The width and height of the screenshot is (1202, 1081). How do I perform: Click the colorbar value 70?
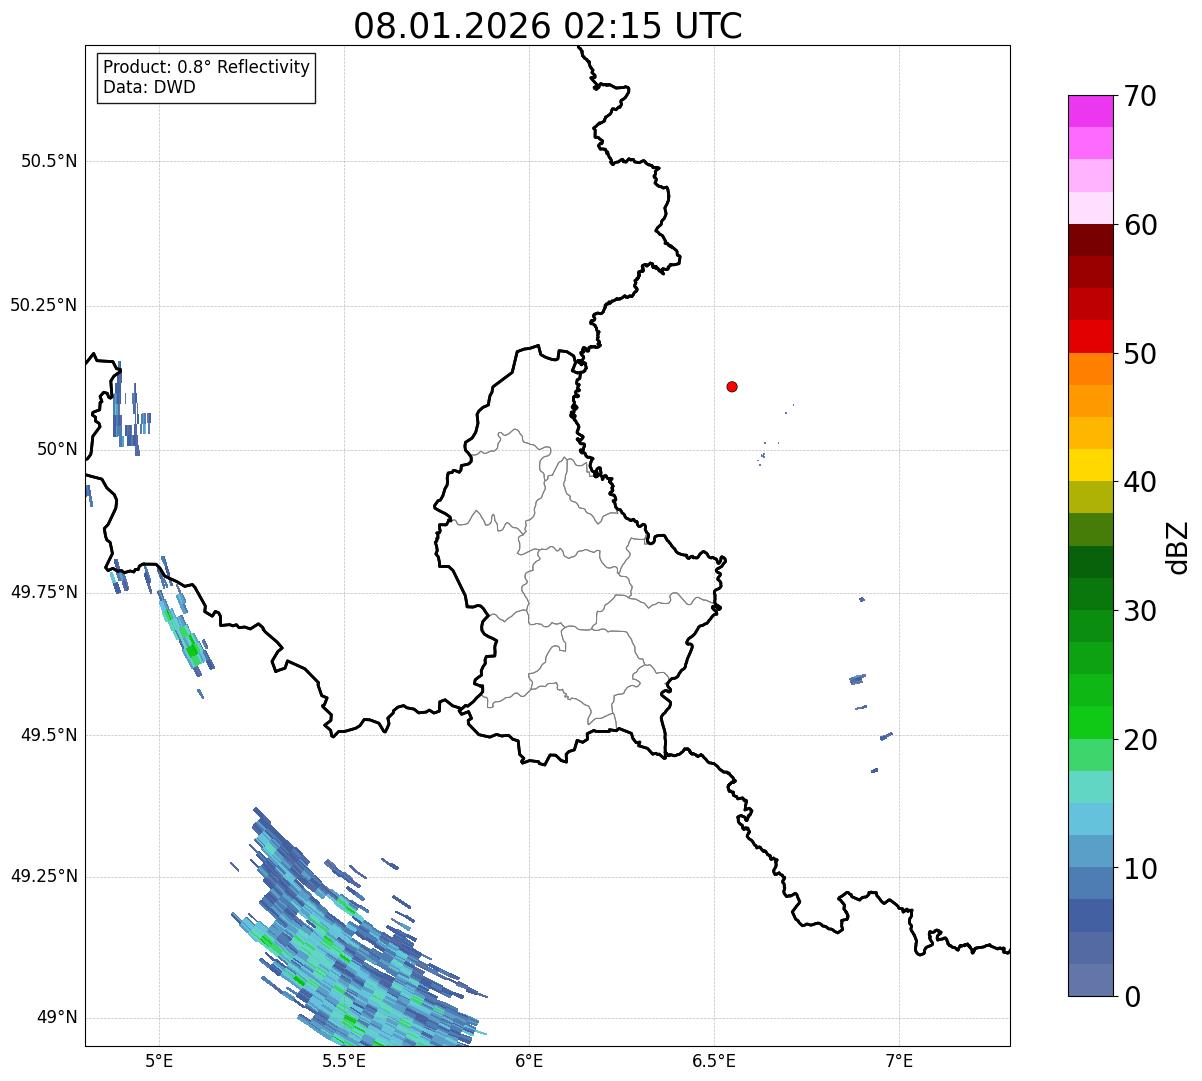[1141, 96]
